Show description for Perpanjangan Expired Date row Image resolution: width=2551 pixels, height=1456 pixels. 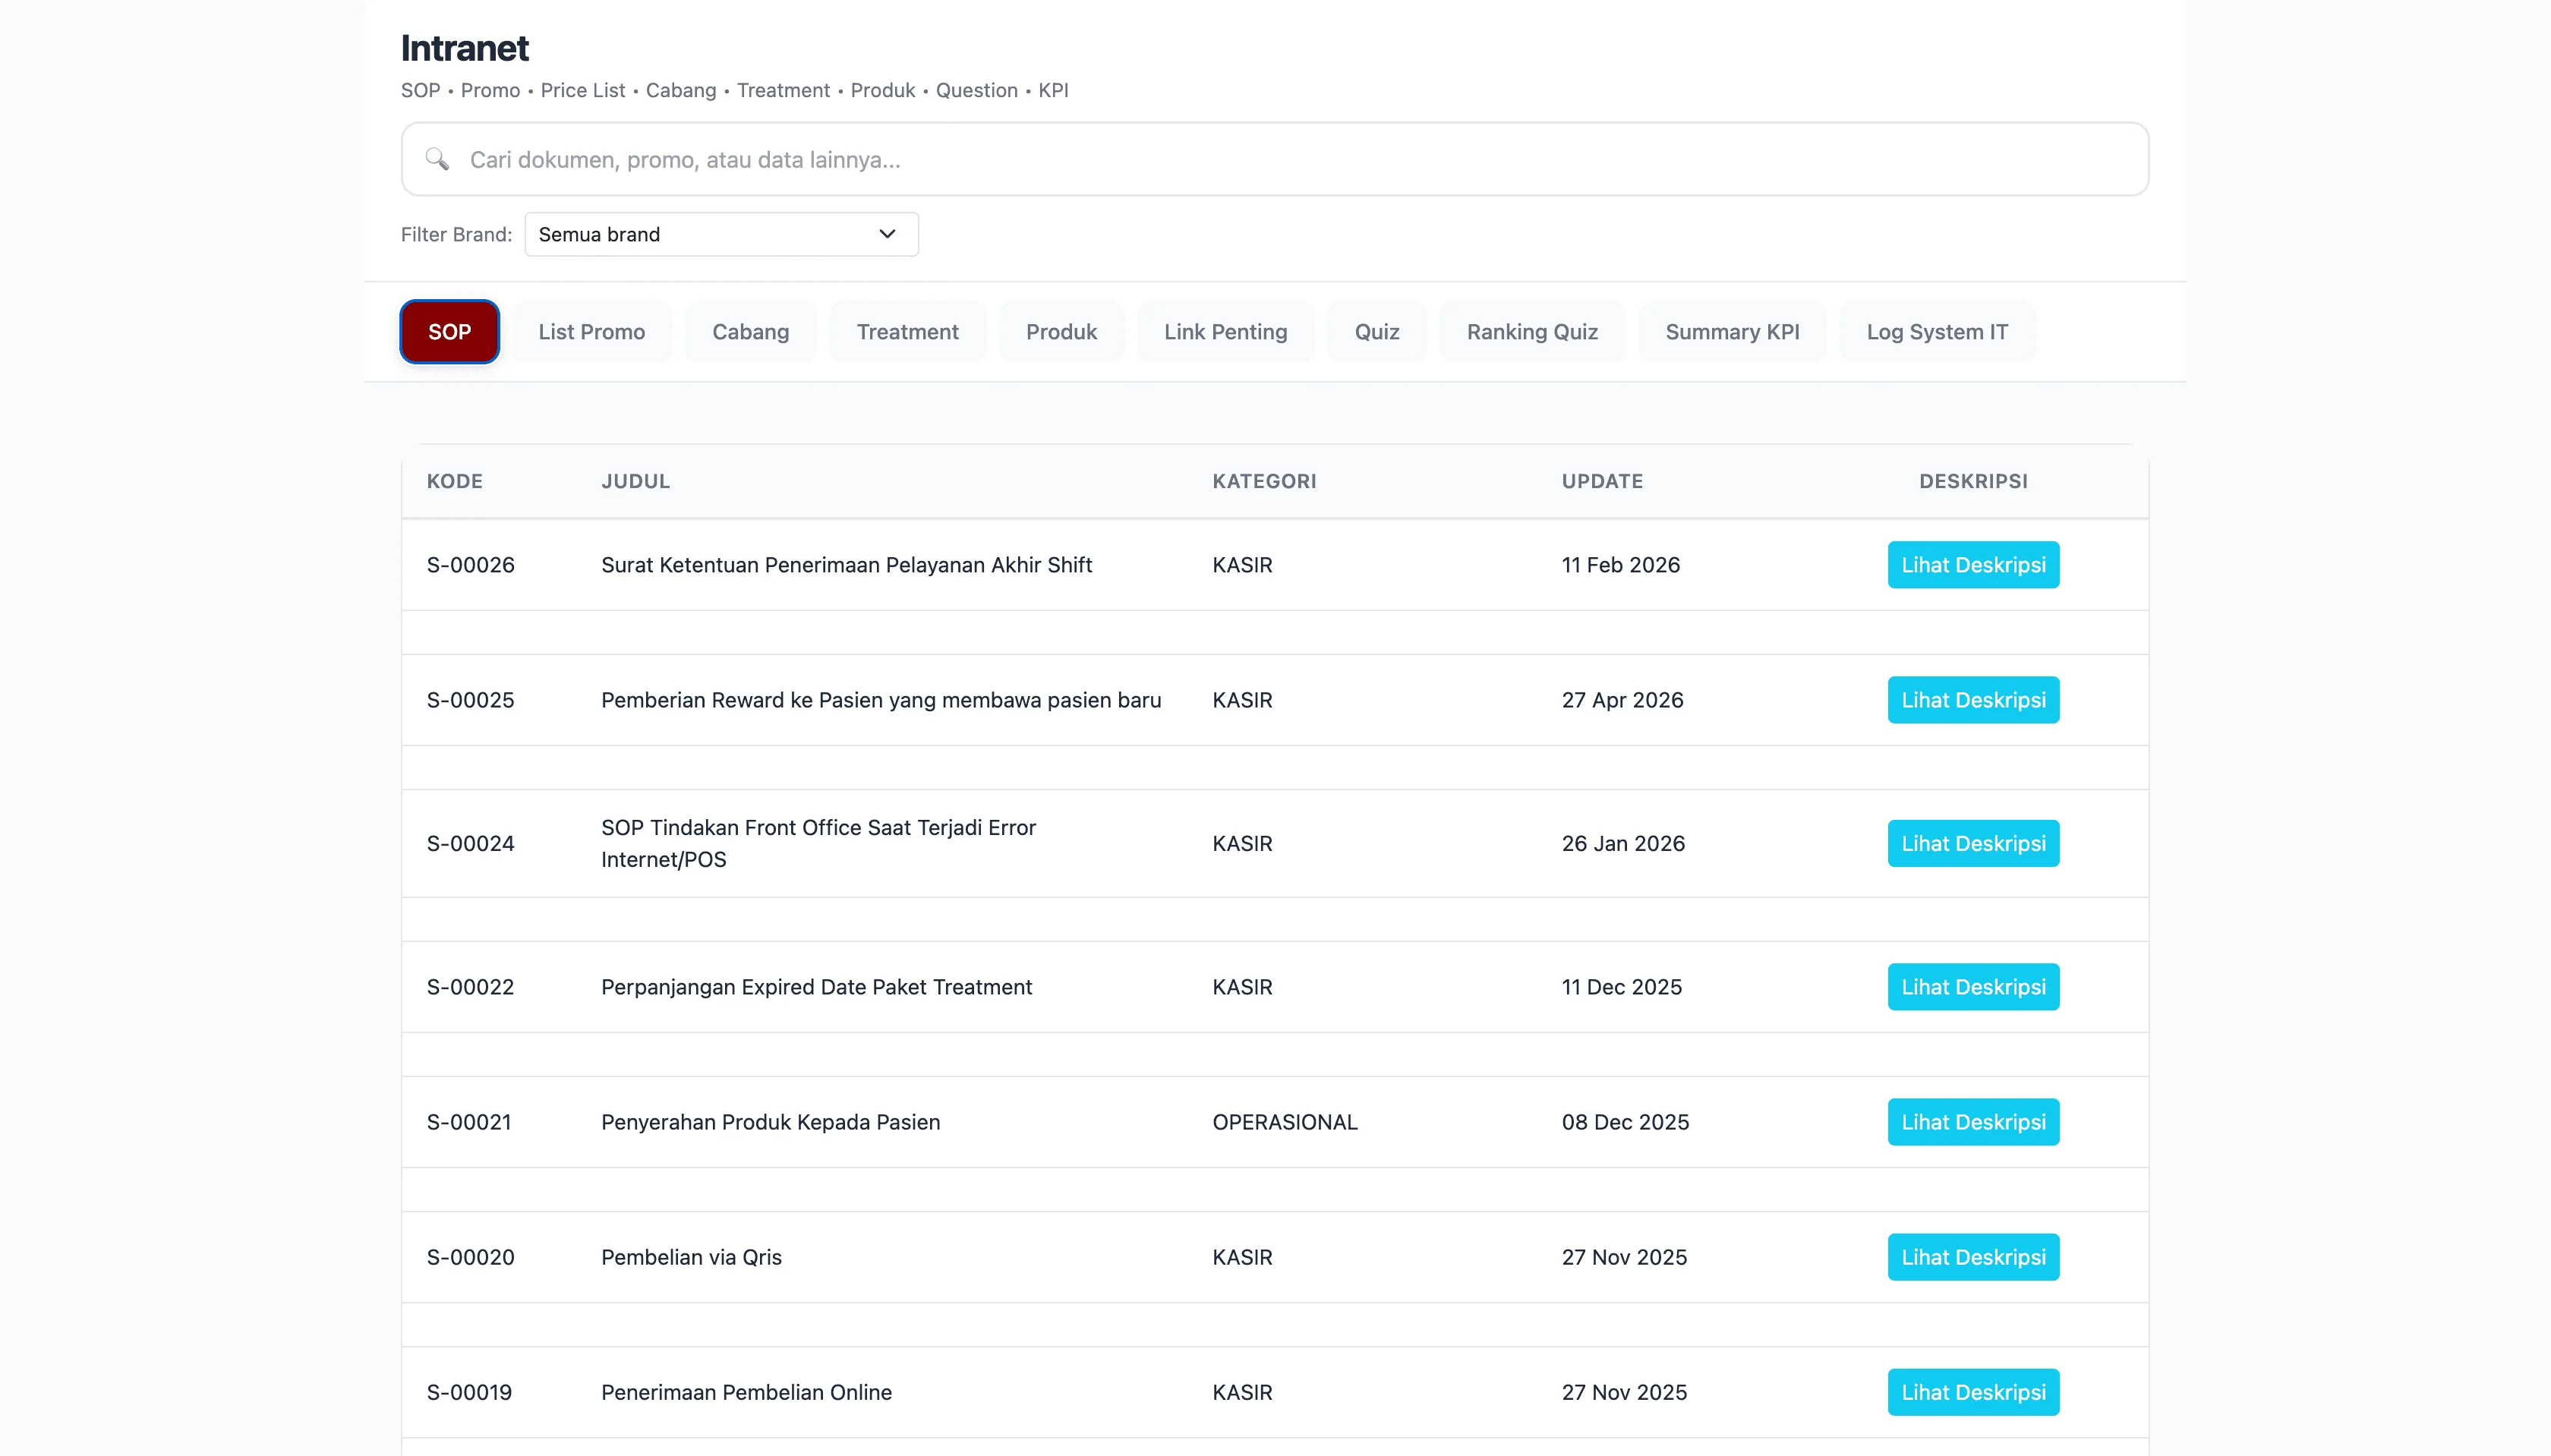[1973, 987]
